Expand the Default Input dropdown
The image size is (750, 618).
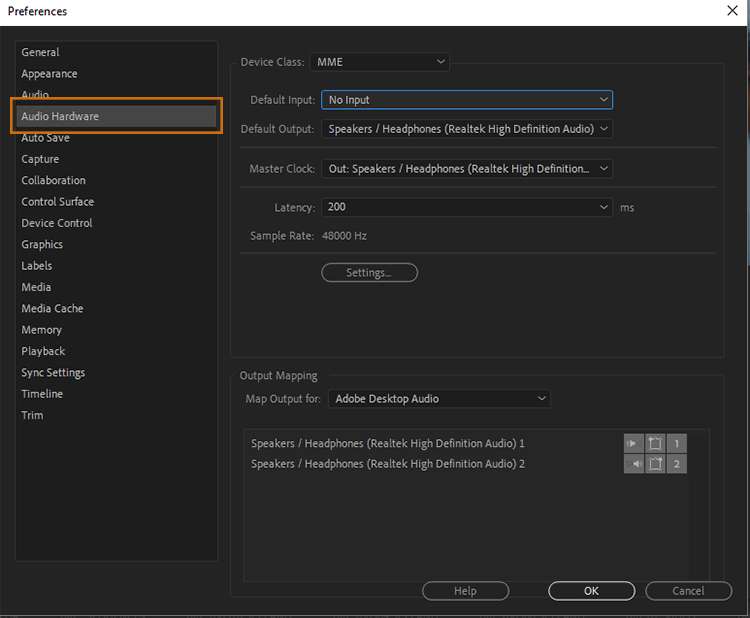[466, 100]
